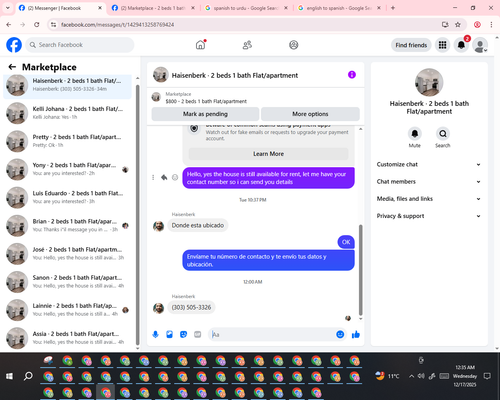Mute conversation with bell icon
Image resolution: width=500 pixels, height=400 pixels.
click(415, 134)
